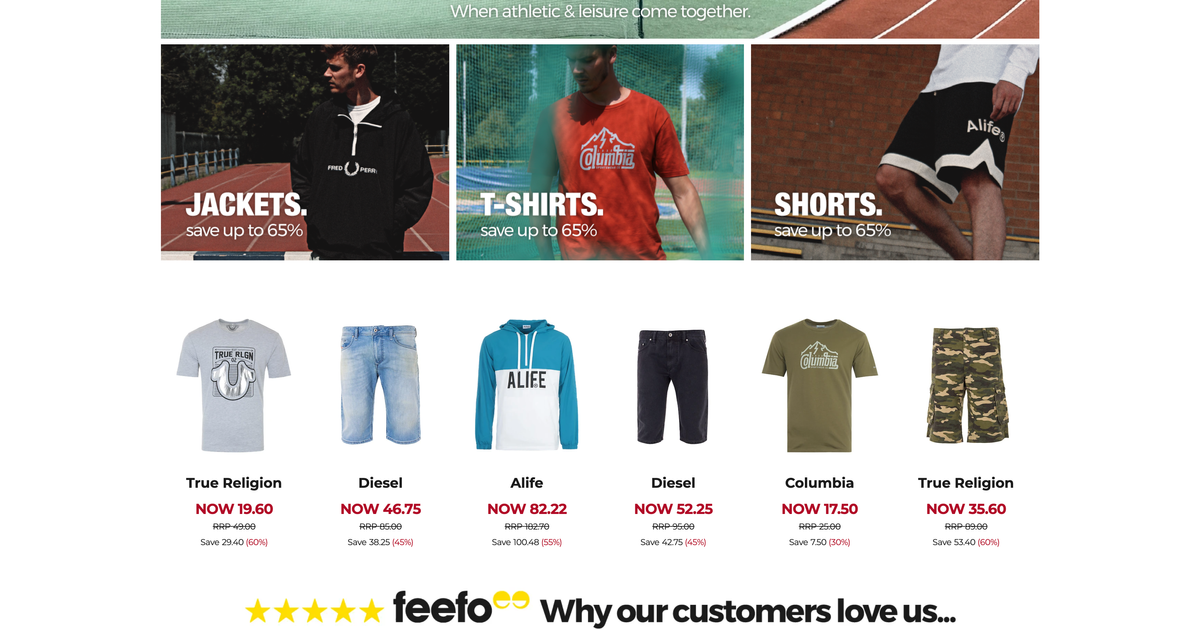Open the Alife product name link
This screenshot has height=630, width=1200.
(x=527, y=483)
